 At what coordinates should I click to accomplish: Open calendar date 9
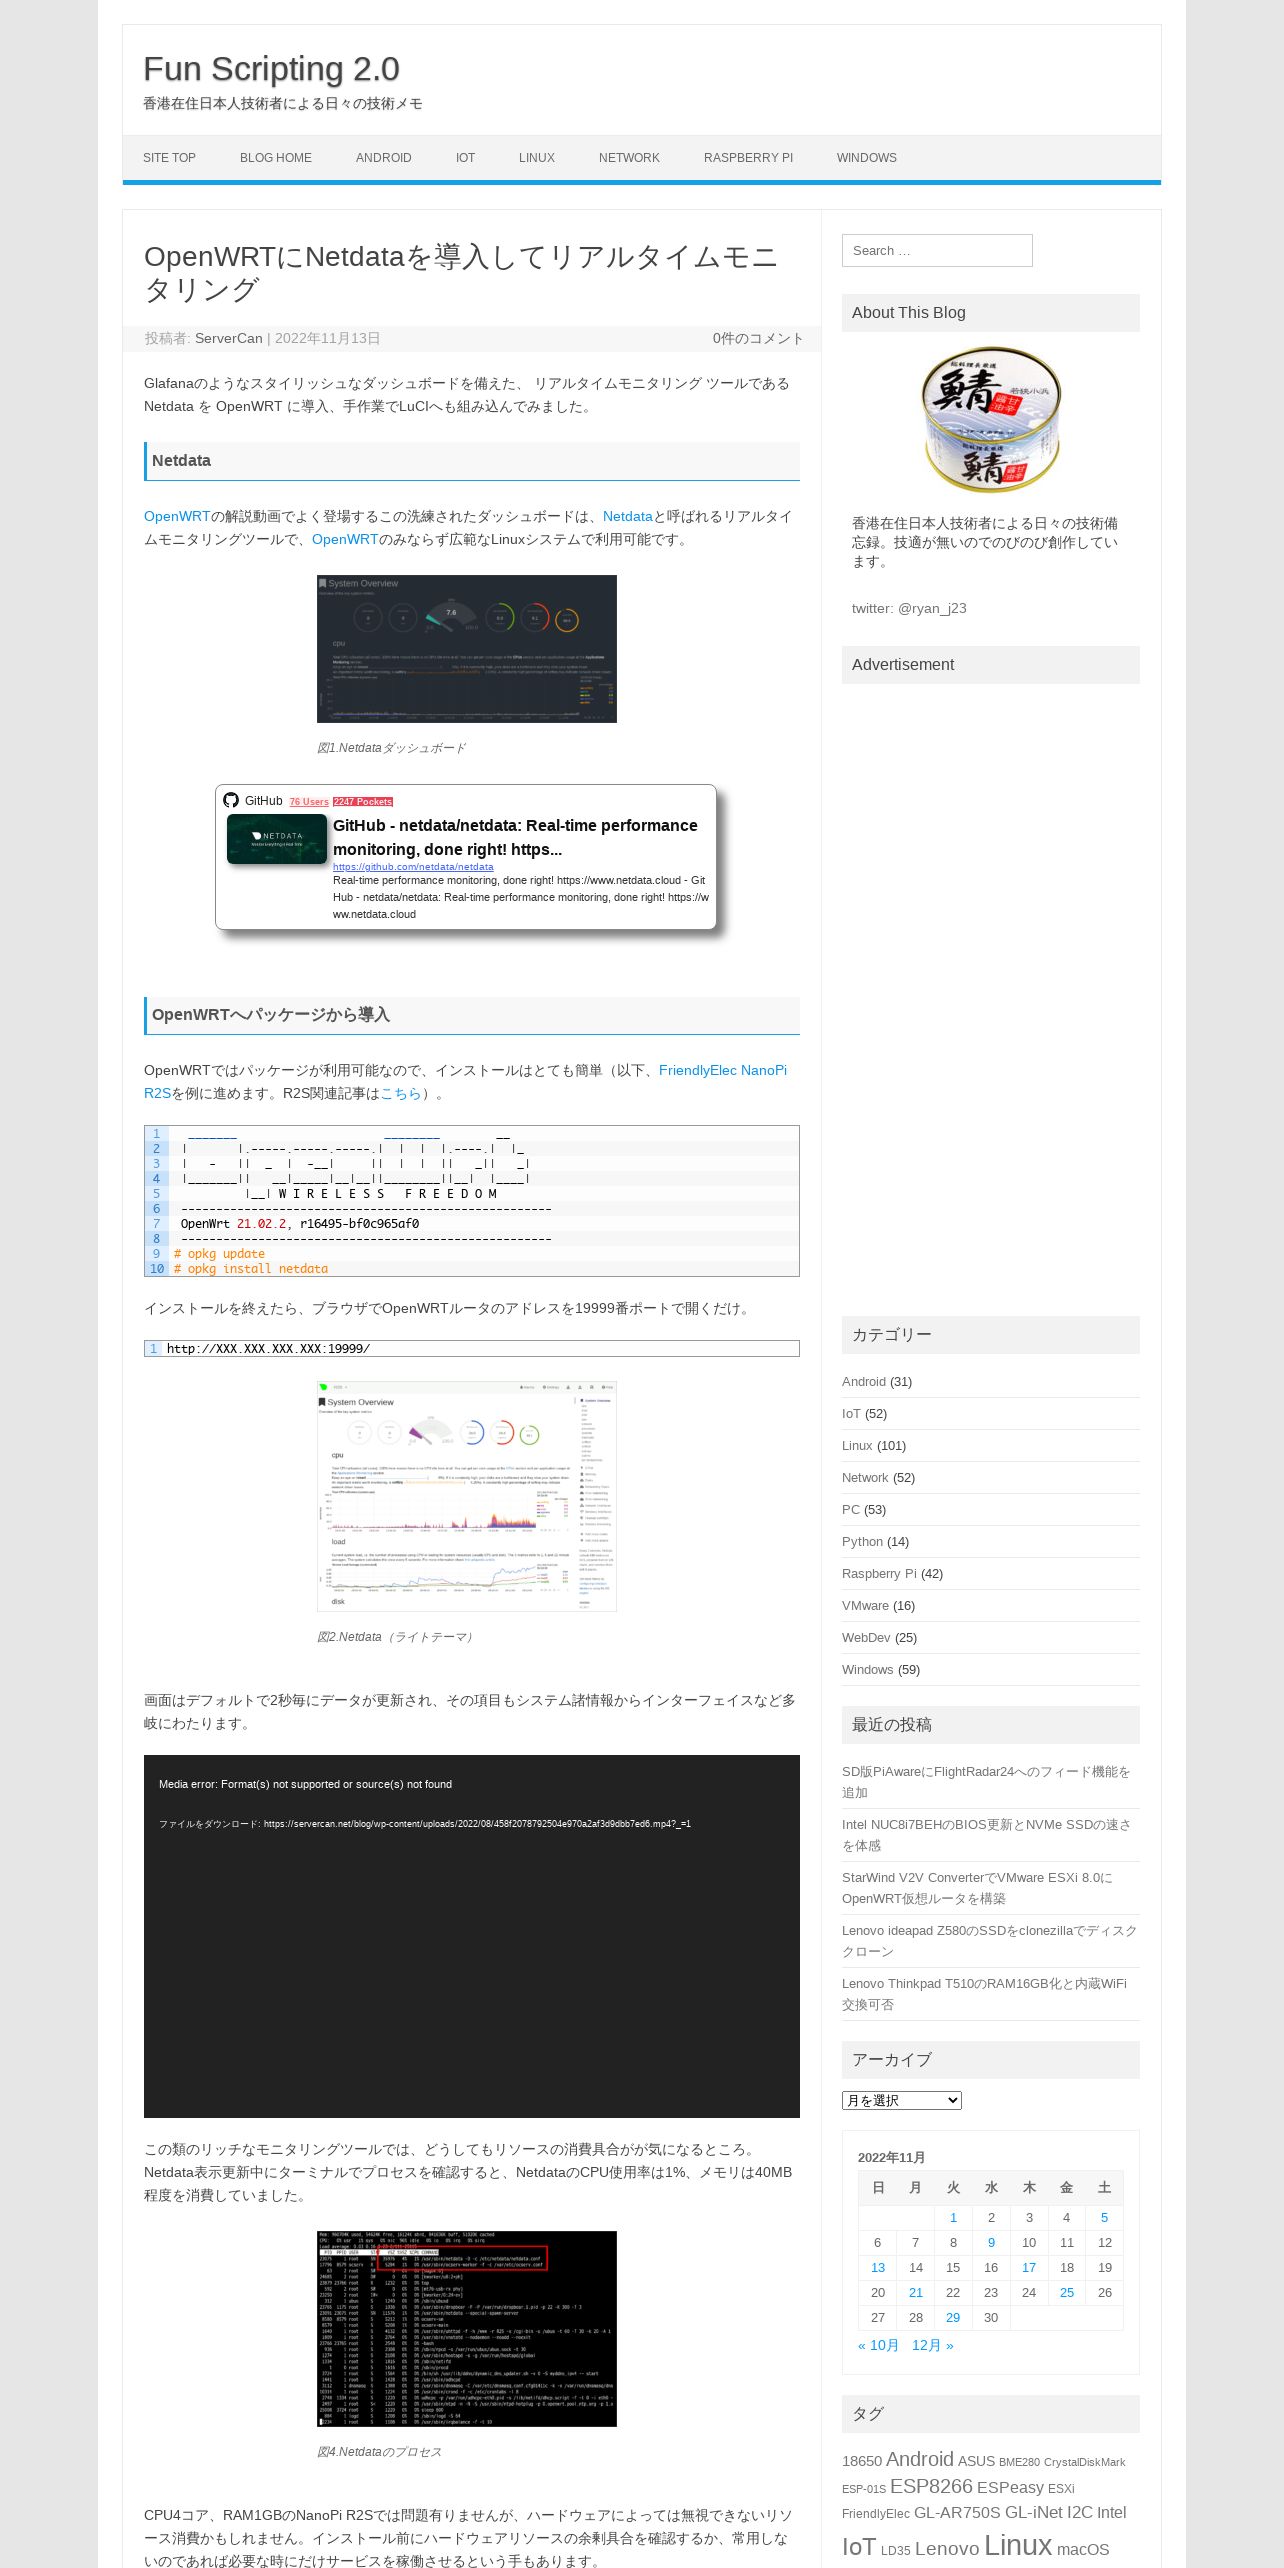(991, 2243)
